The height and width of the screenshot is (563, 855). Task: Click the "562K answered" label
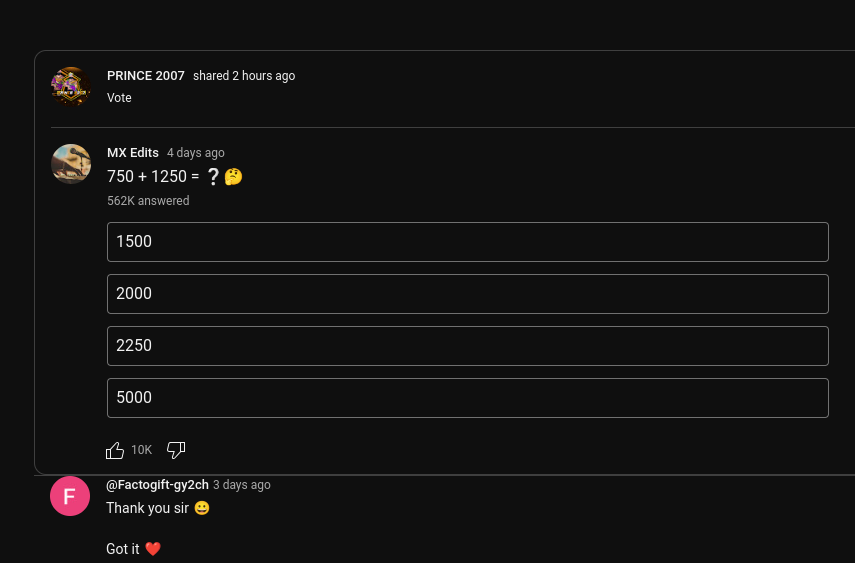[148, 201]
